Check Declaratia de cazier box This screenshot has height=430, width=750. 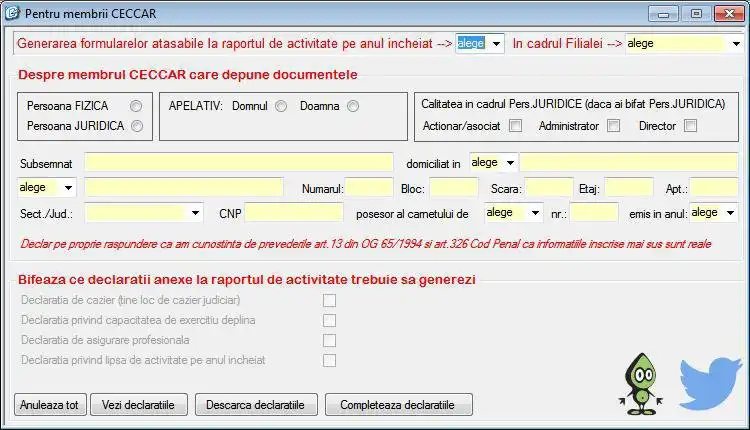click(329, 300)
